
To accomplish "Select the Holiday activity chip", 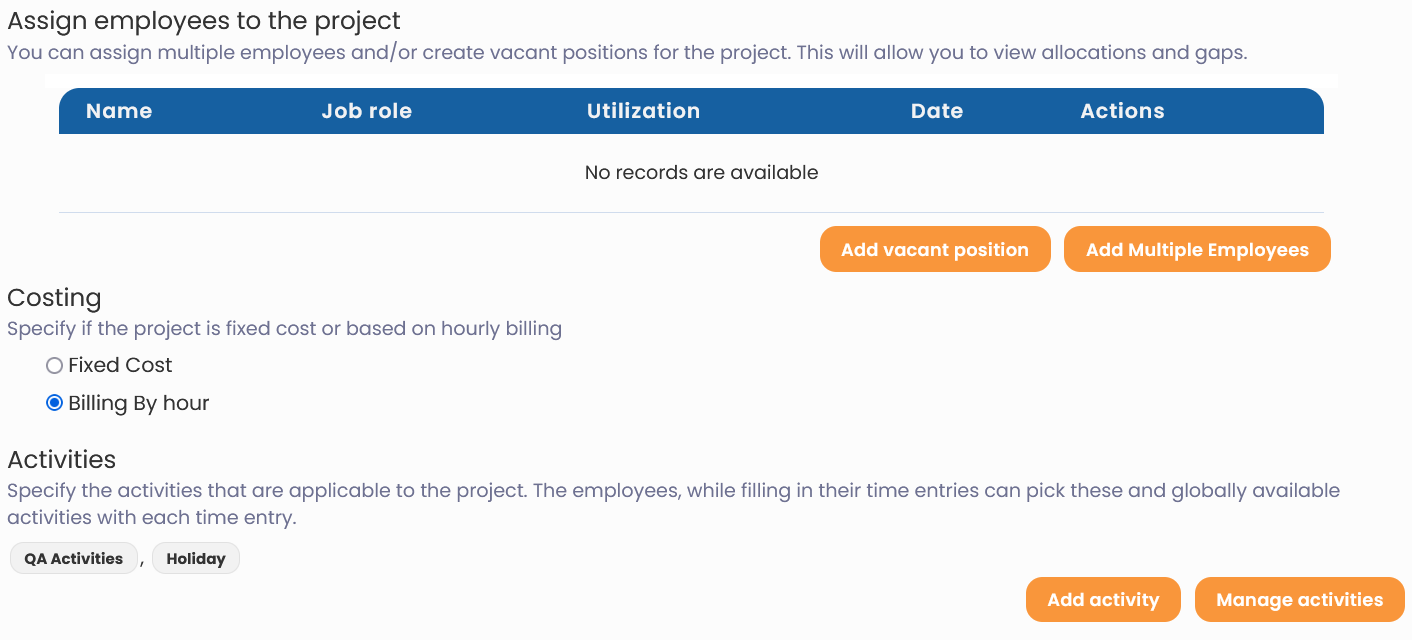I will click(196, 559).
